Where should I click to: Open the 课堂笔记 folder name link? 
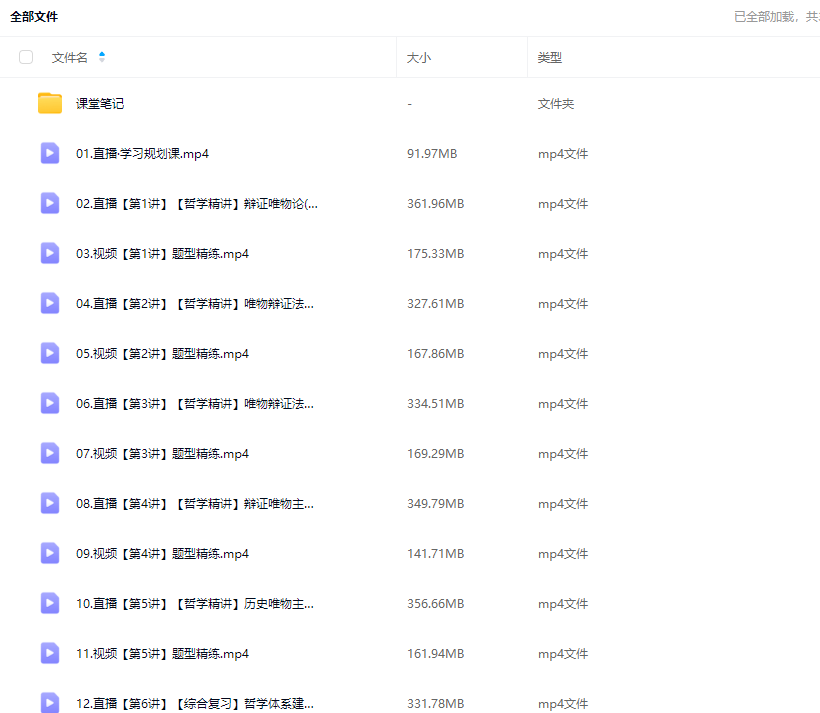(x=100, y=104)
